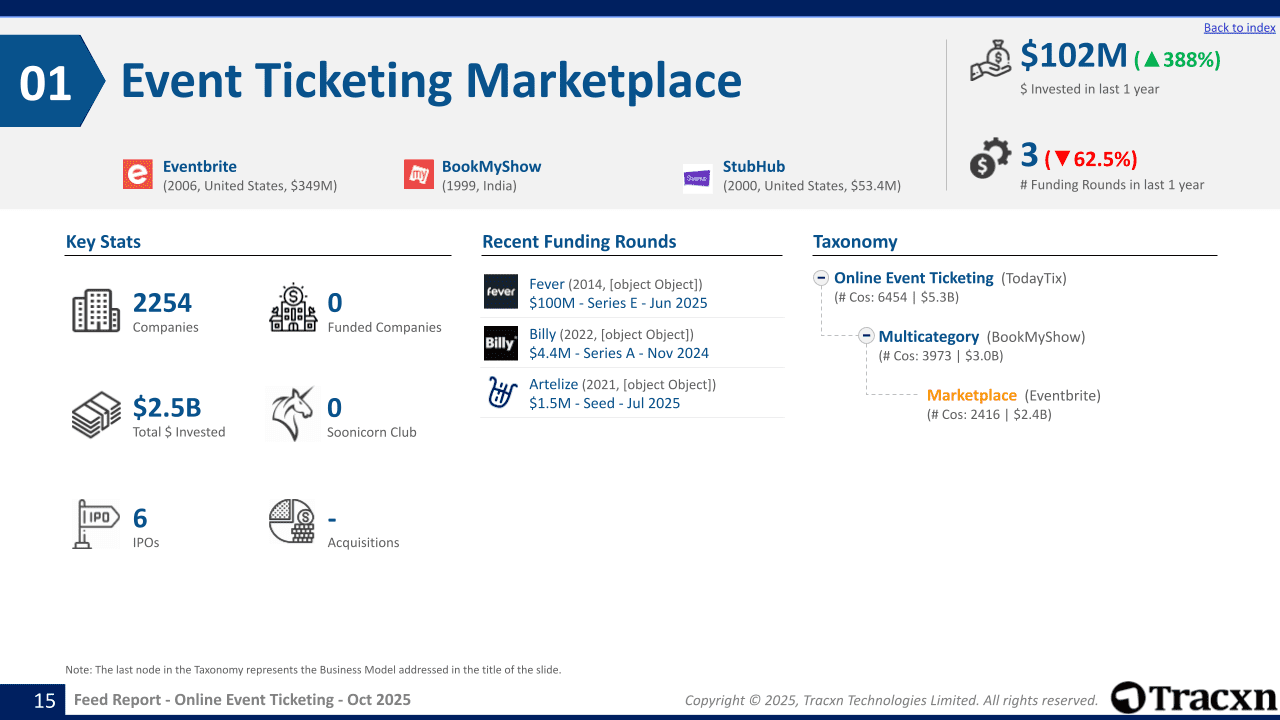This screenshot has height=720, width=1280.
Task: Click the StubHub logo icon
Action: click(698, 178)
